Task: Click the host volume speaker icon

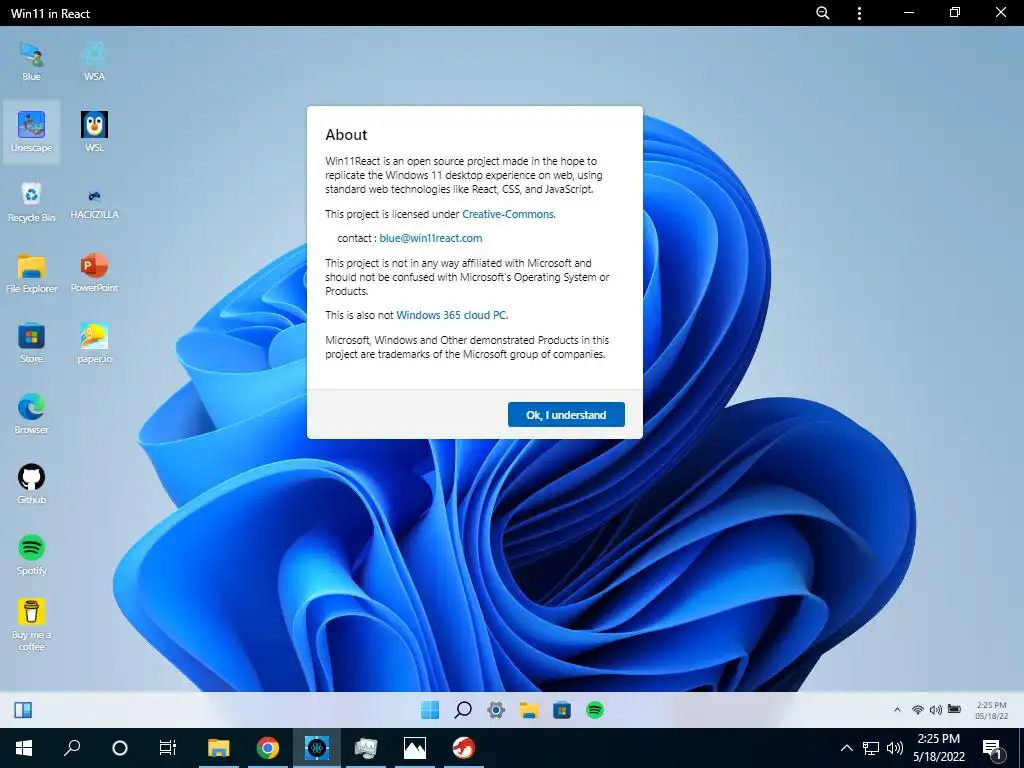Action: 895,748
